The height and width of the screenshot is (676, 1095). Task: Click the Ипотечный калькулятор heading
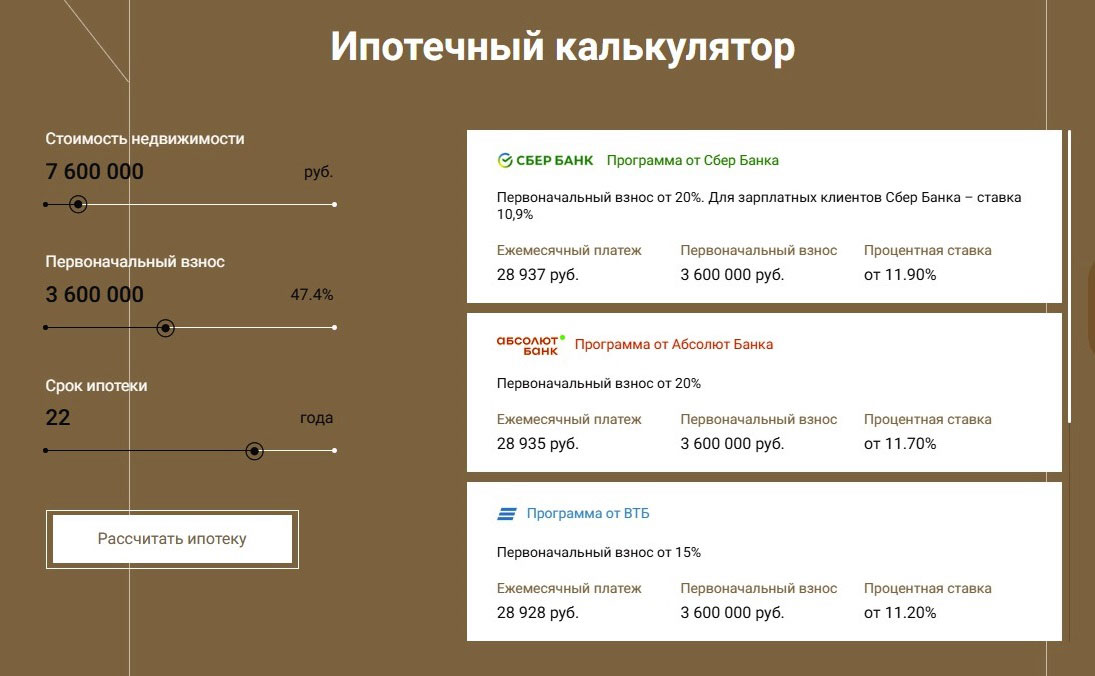tap(563, 47)
